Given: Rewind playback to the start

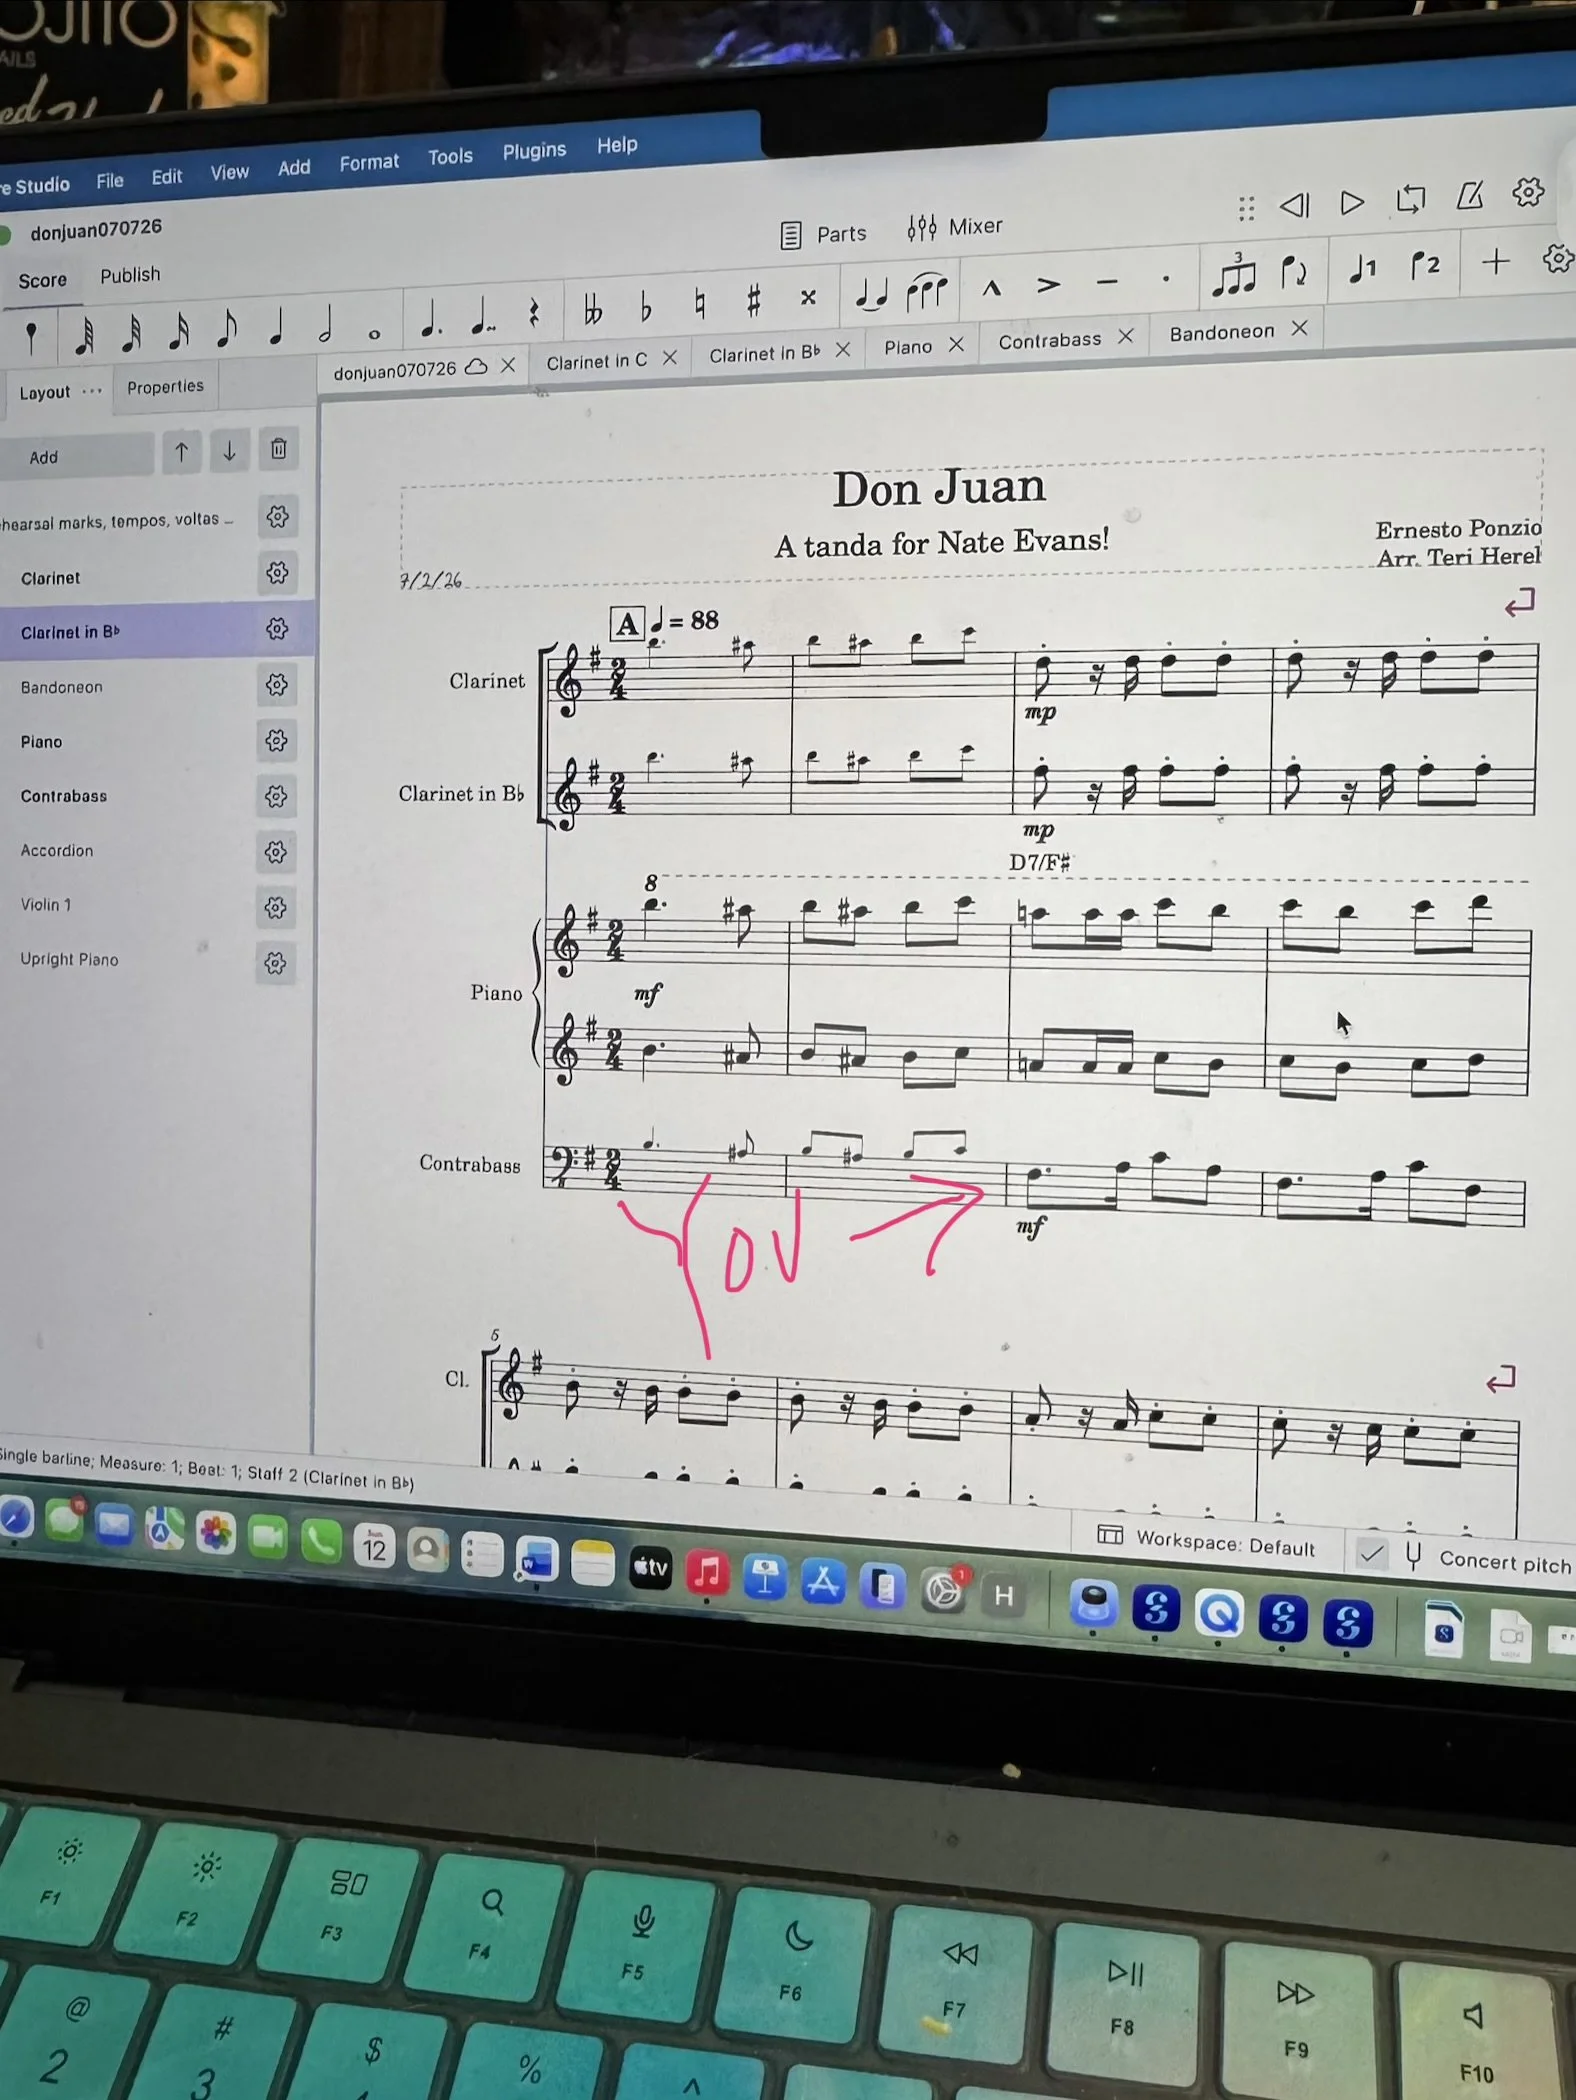Looking at the screenshot, I should 1295,205.
